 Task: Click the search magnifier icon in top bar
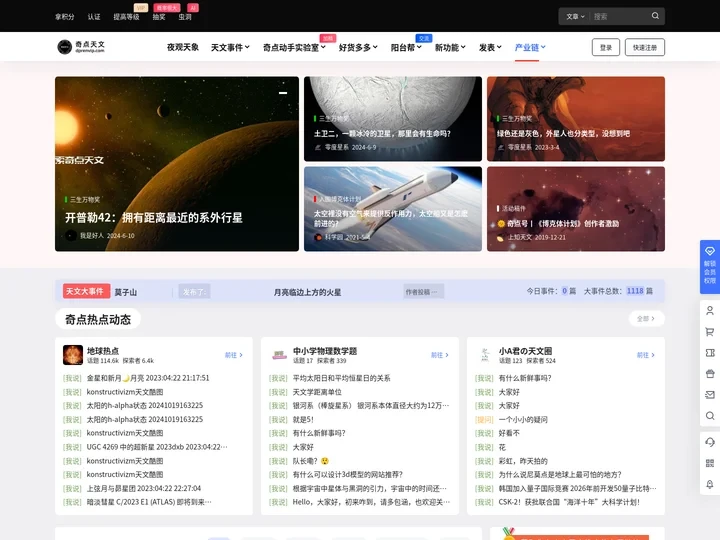coord(655,16)
